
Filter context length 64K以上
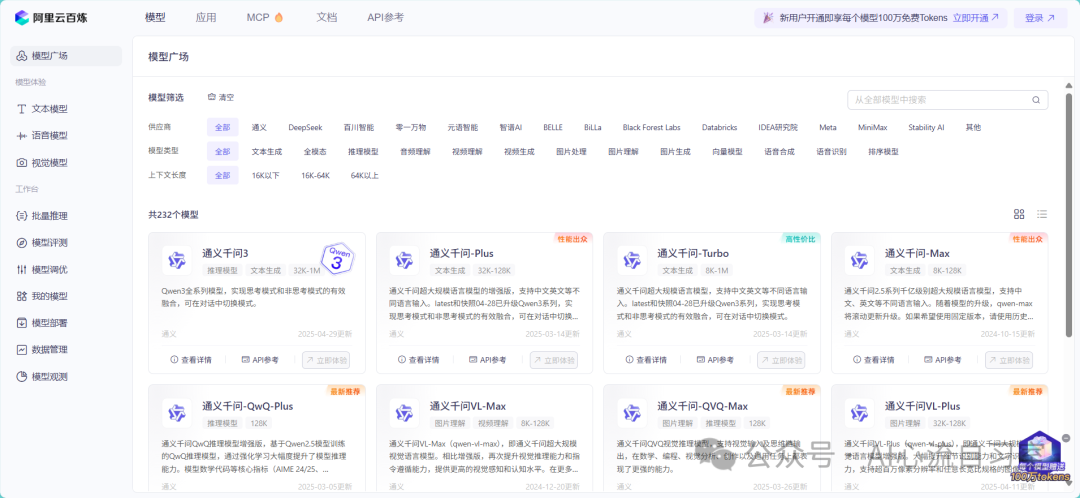(x=364, y=176)
